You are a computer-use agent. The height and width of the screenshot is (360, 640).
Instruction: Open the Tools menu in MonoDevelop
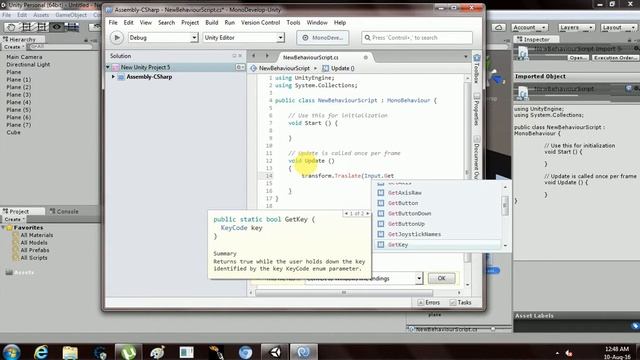coord(293,22)
